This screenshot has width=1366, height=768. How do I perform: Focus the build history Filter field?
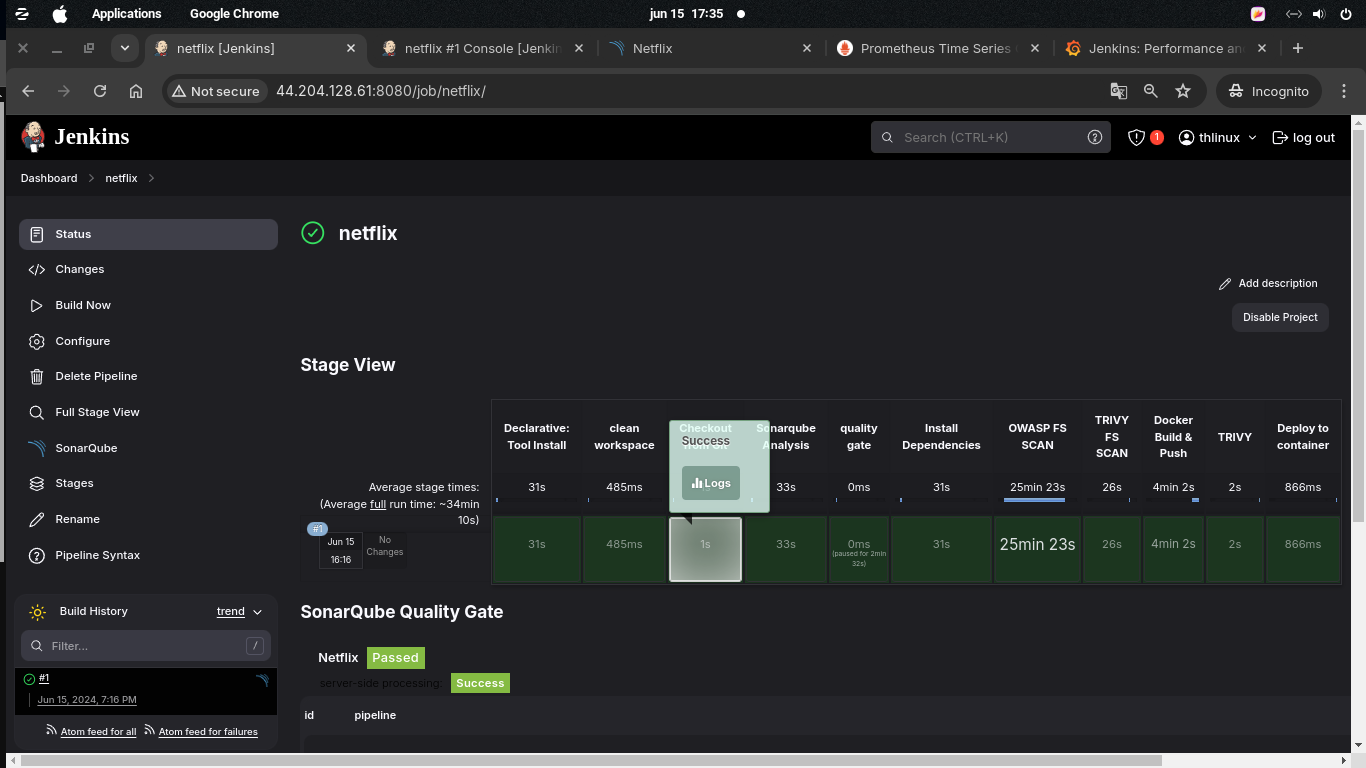coord(146,646)
